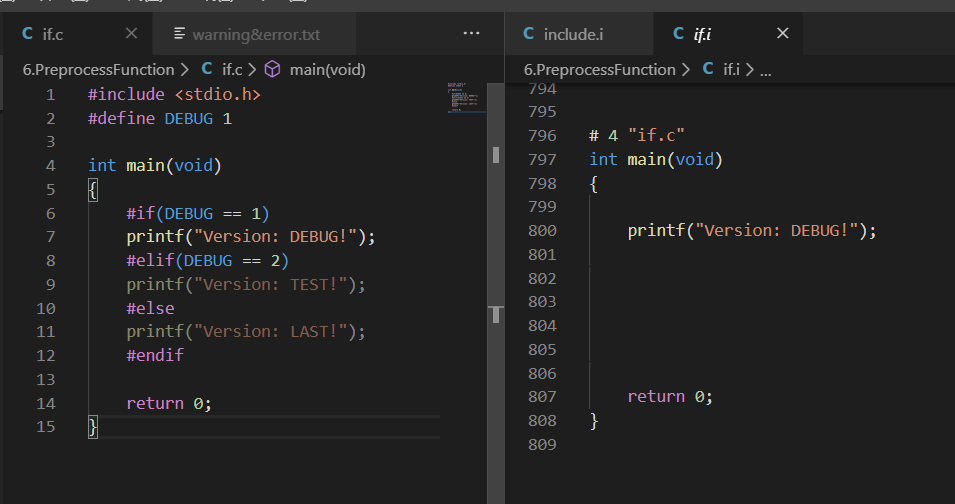Click the C icon beside if.i in right breadcrumb
This screenshot has width=955, height=504.
point(707,70)
